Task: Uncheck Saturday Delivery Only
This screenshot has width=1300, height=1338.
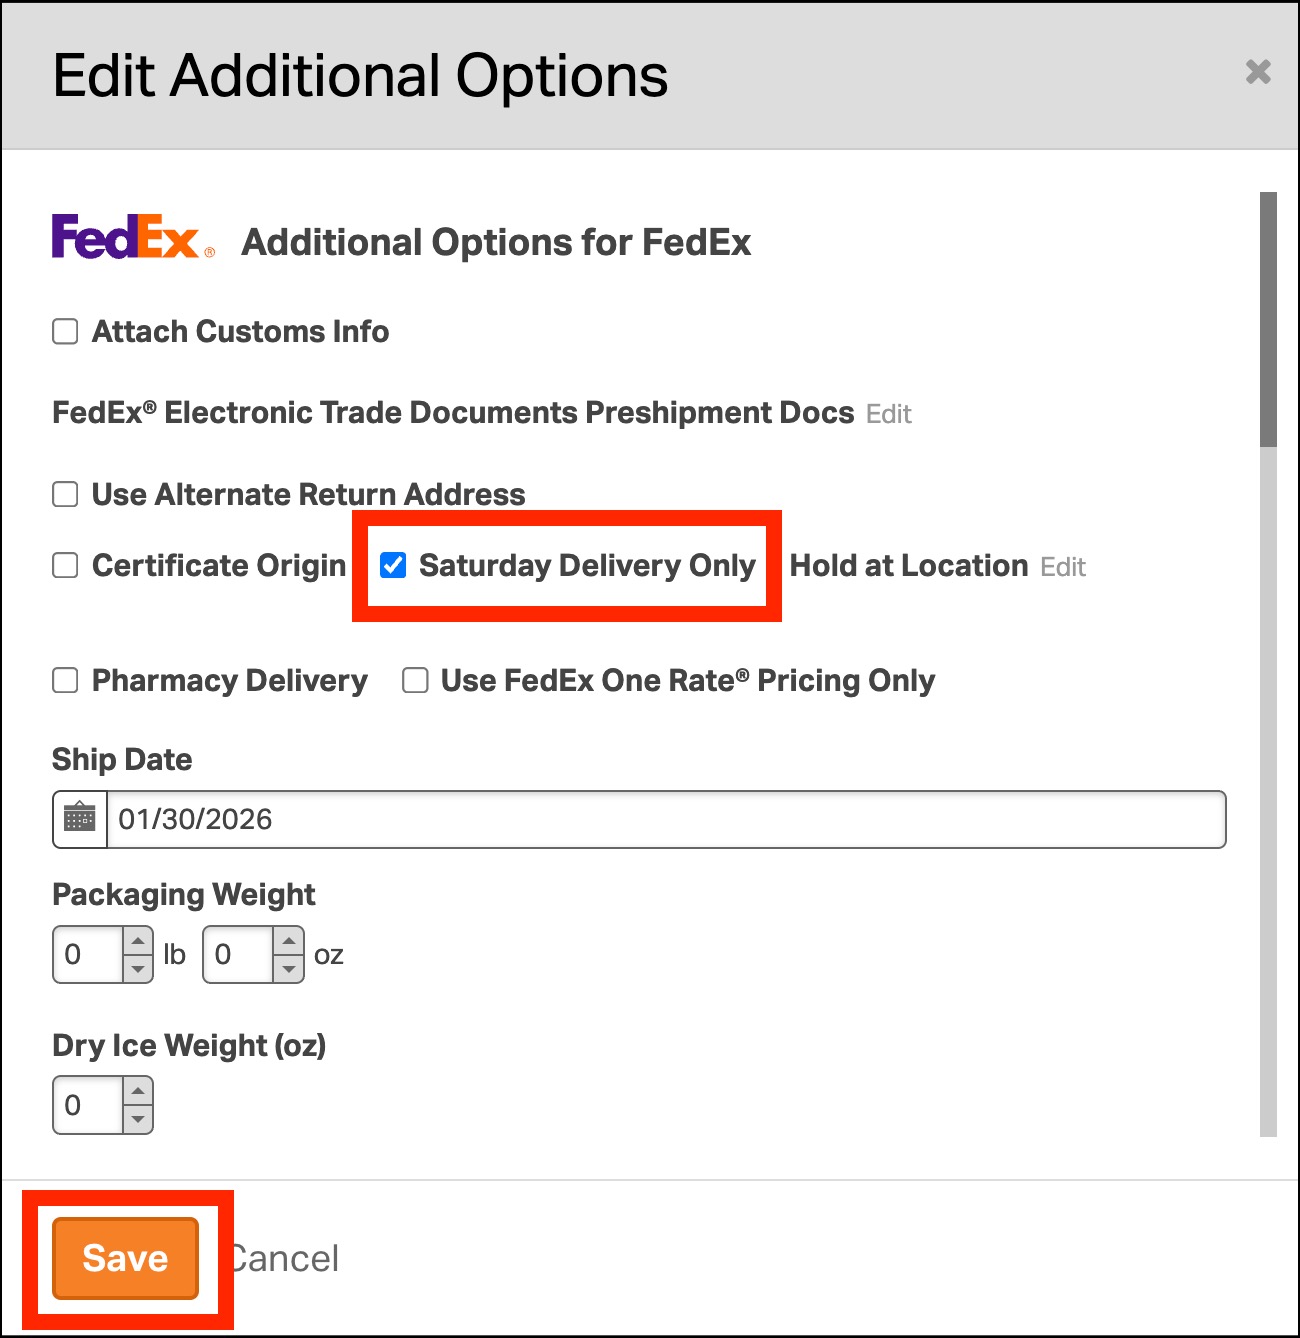Action: (393, 565)
